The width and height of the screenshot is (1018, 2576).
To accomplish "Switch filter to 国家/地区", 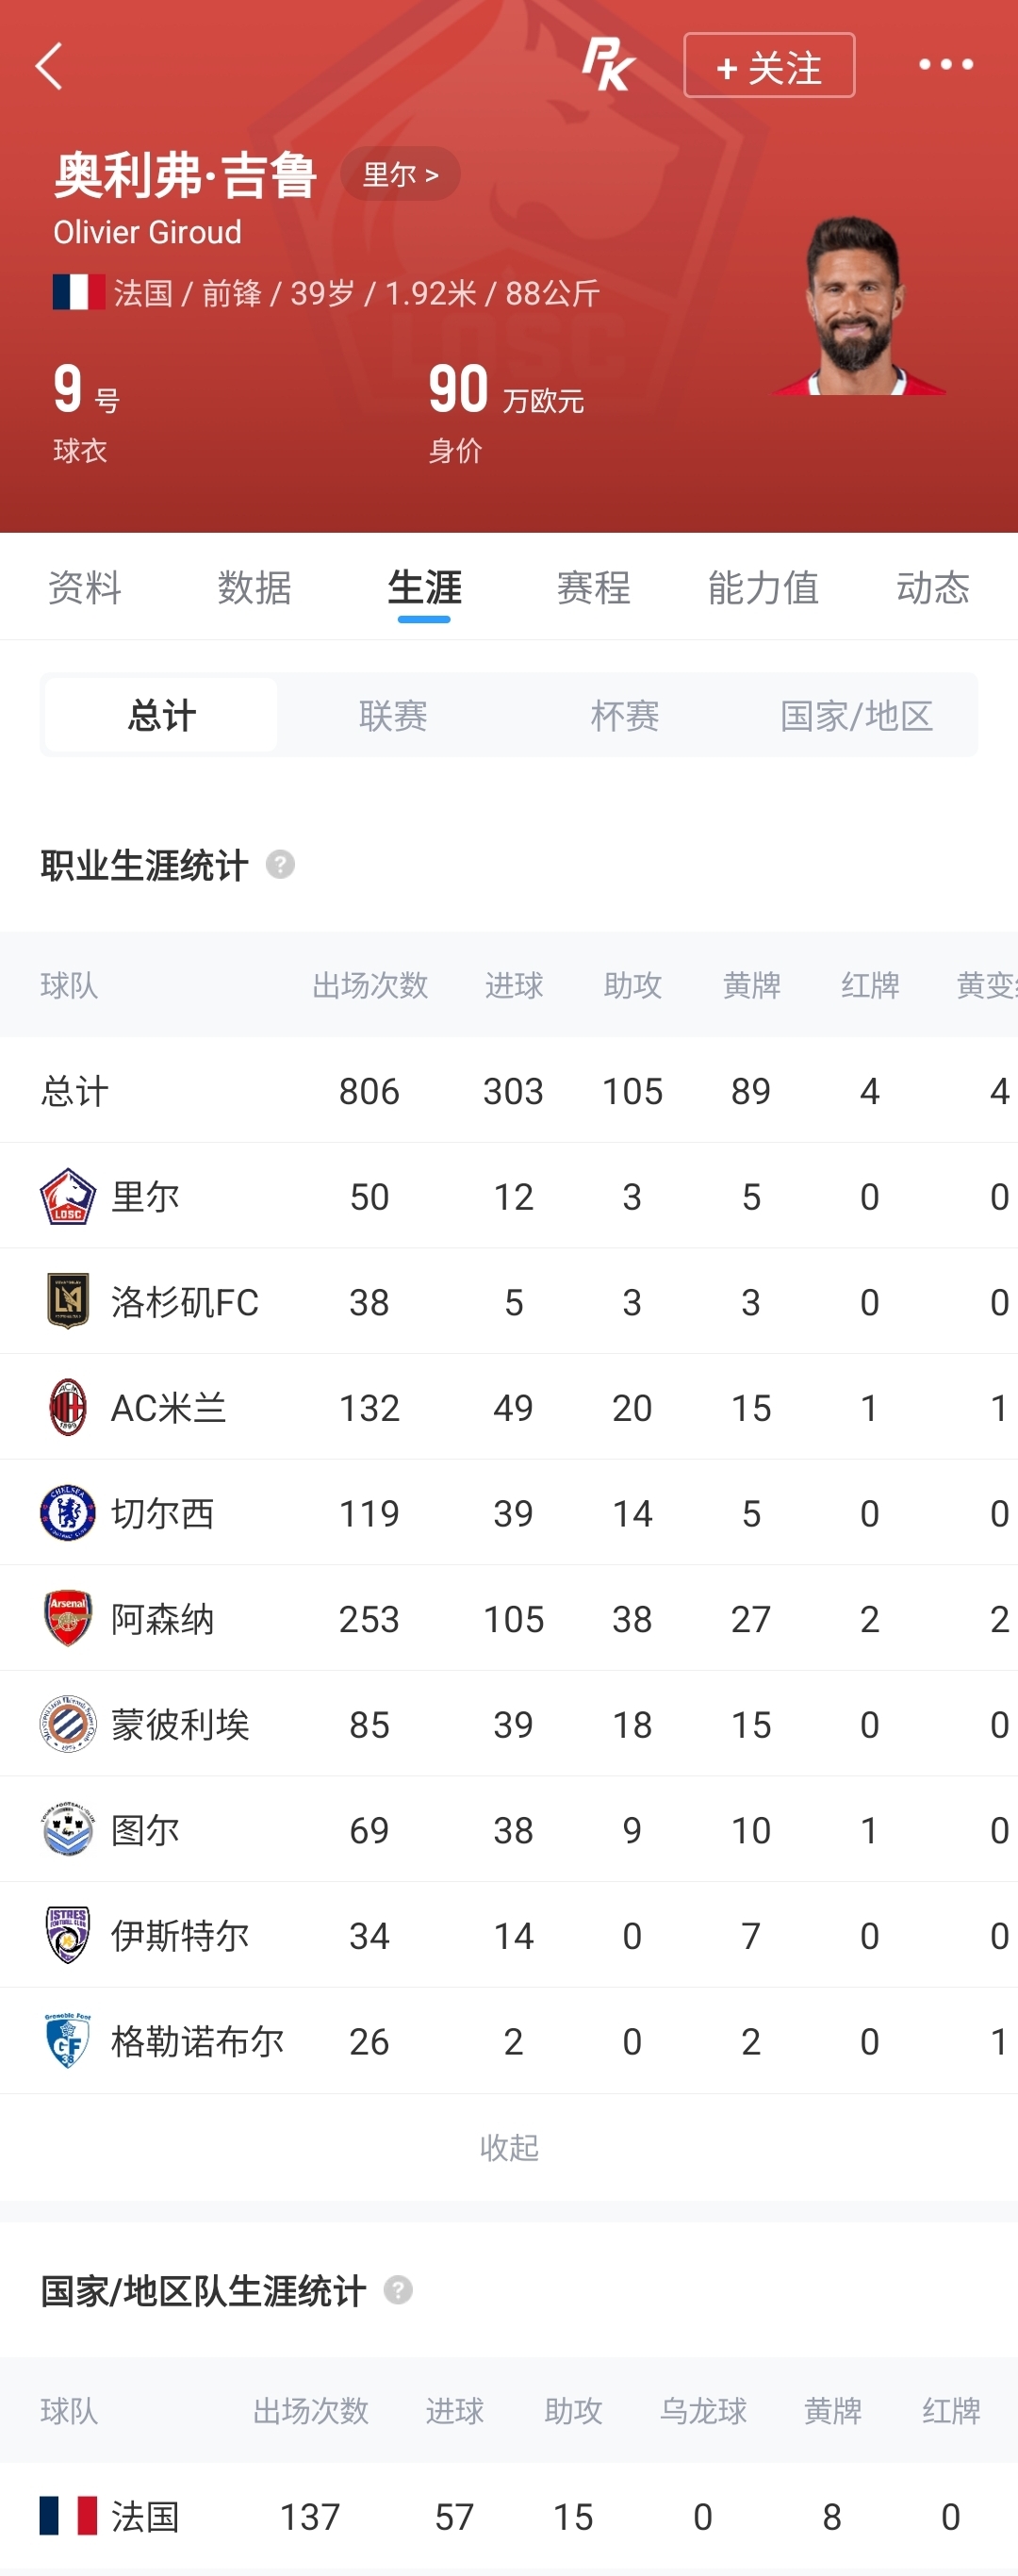I will tap(856, 715).
